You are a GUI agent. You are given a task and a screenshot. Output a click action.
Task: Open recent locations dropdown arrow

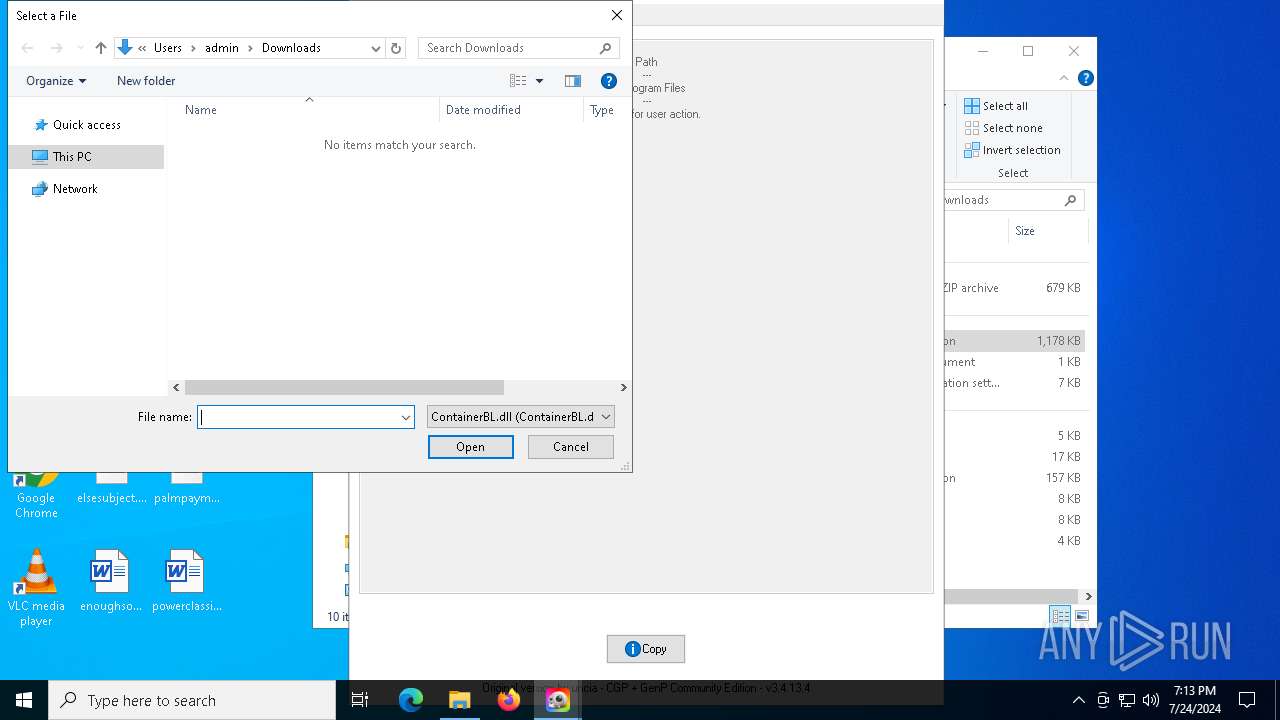(x=81, y=48)
